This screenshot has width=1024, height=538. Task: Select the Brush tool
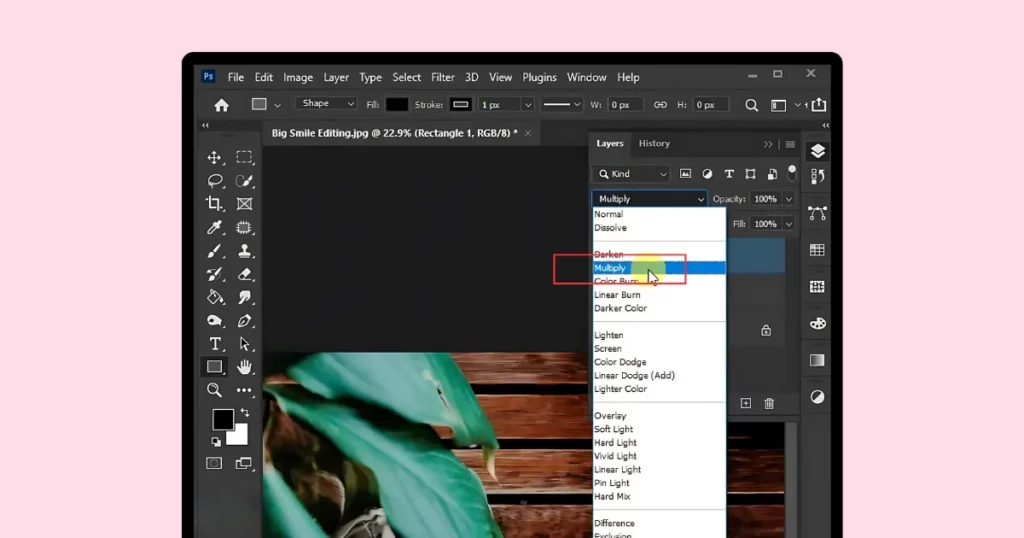coord(214,251)
